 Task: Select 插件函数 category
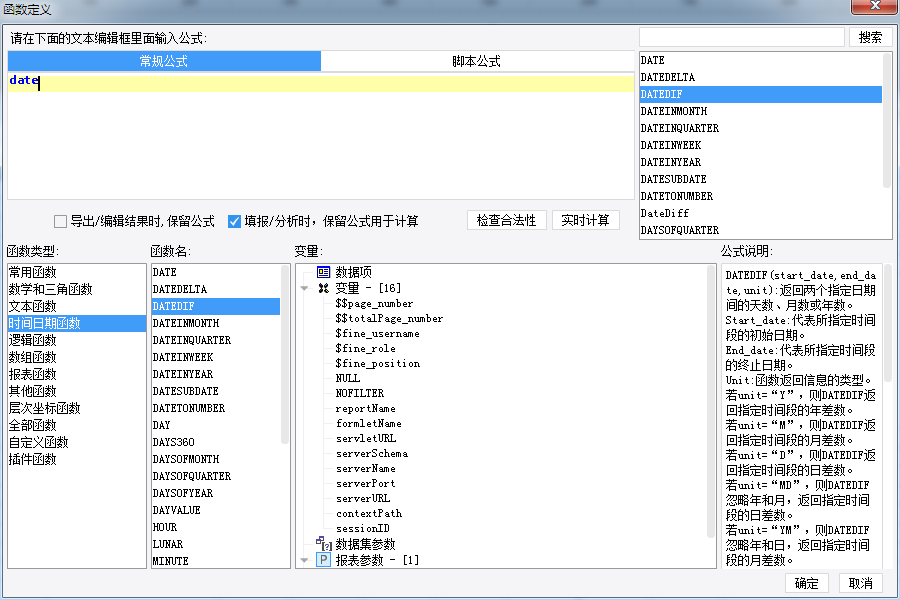point(77,459)
